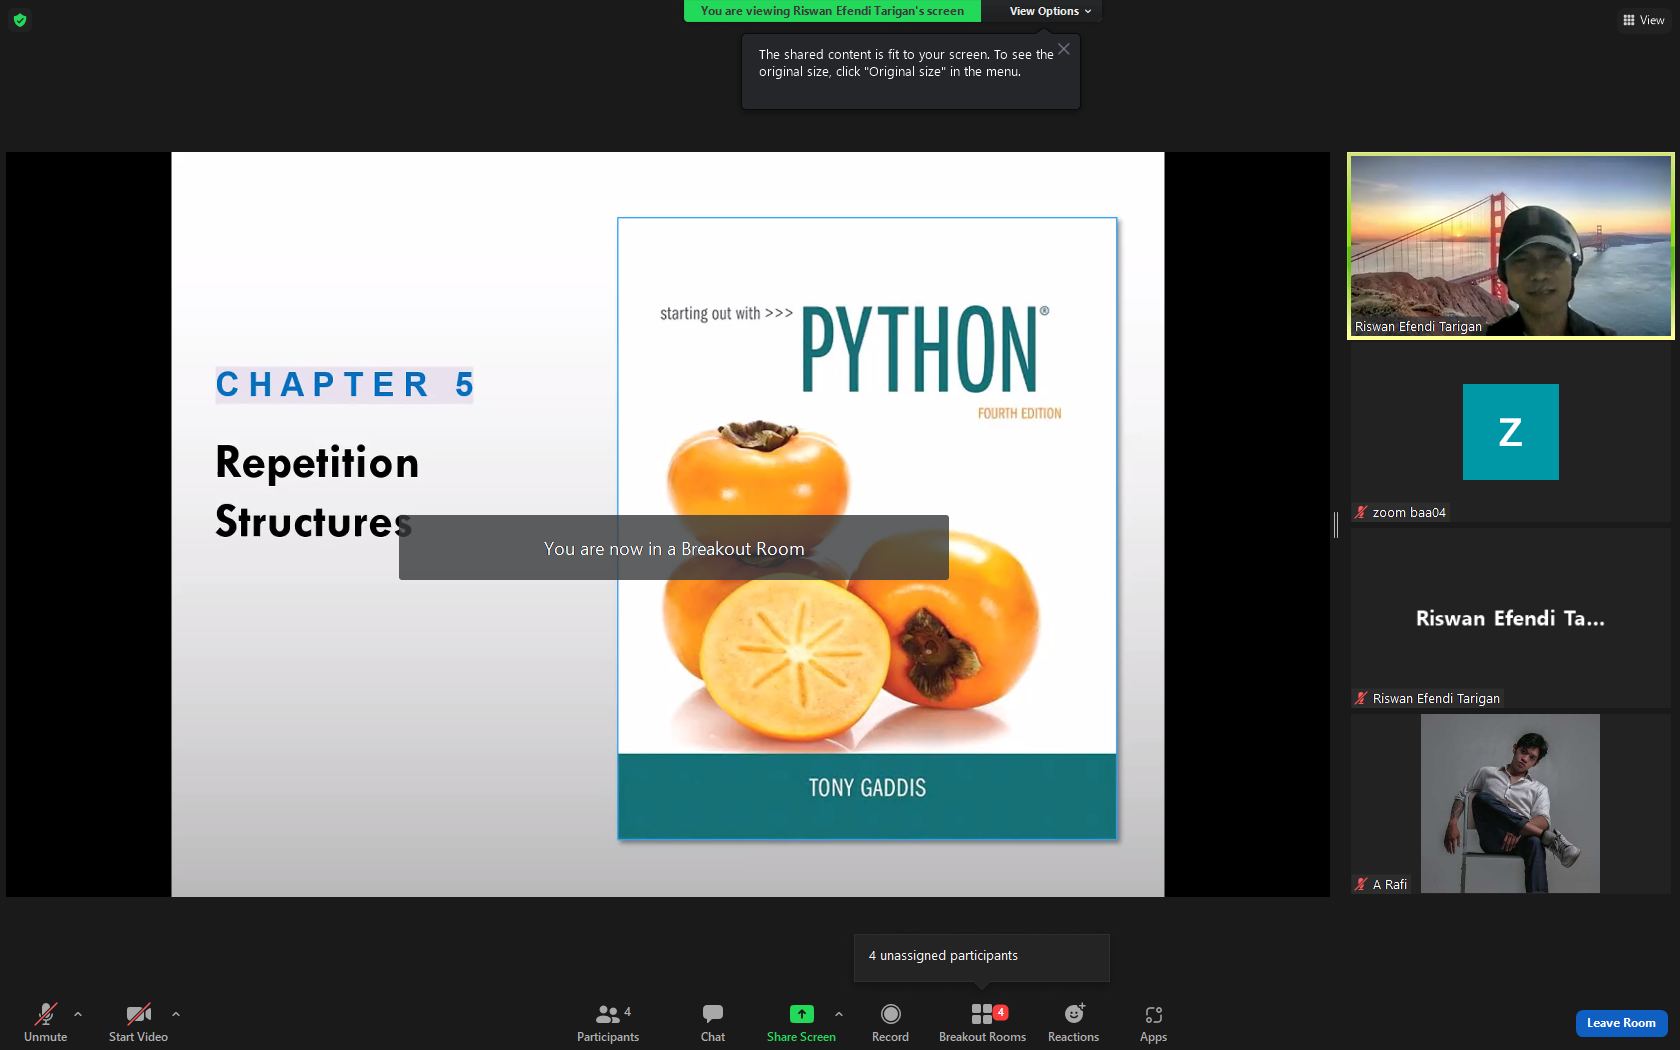Expand sharing options arrow beside Share Screen
Screen dimensions: 1680x1050
pyautogui.click(x=839, y=1014)
